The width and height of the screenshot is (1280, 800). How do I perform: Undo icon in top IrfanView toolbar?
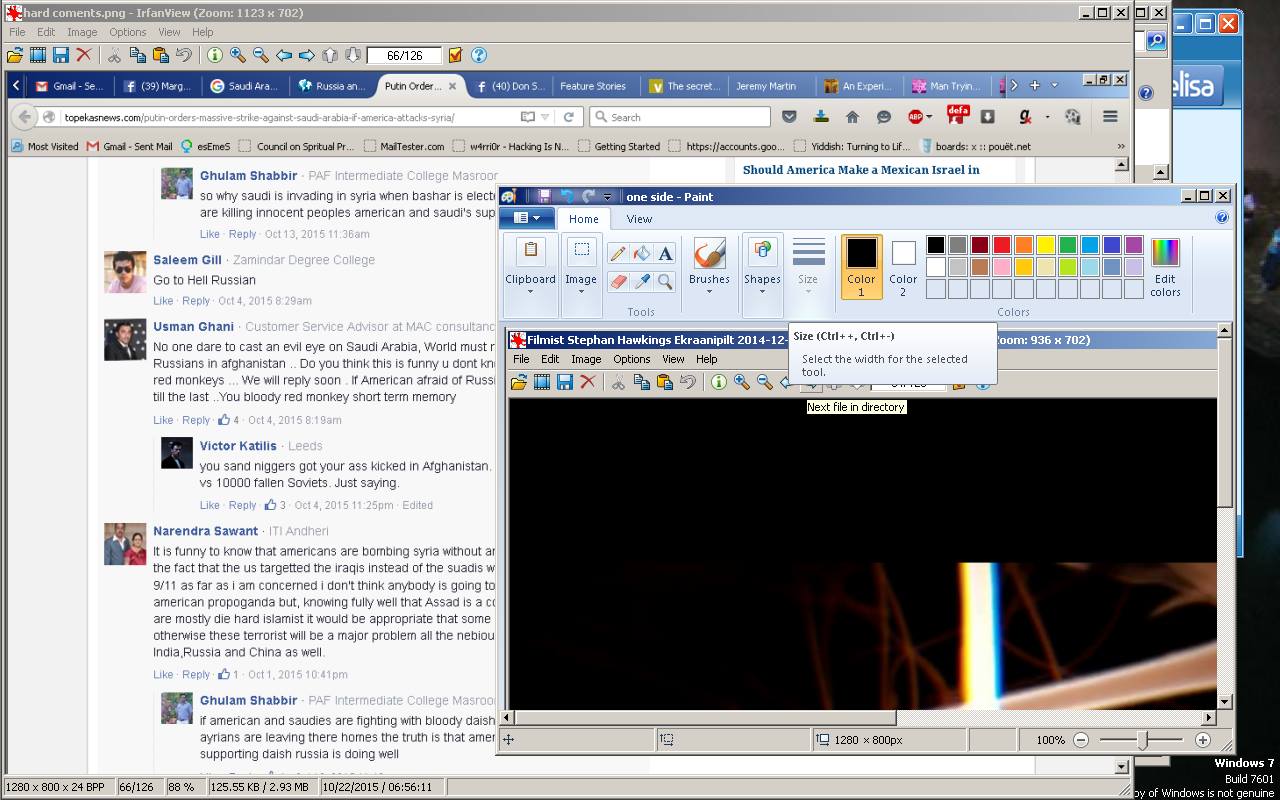pos(183,55)
